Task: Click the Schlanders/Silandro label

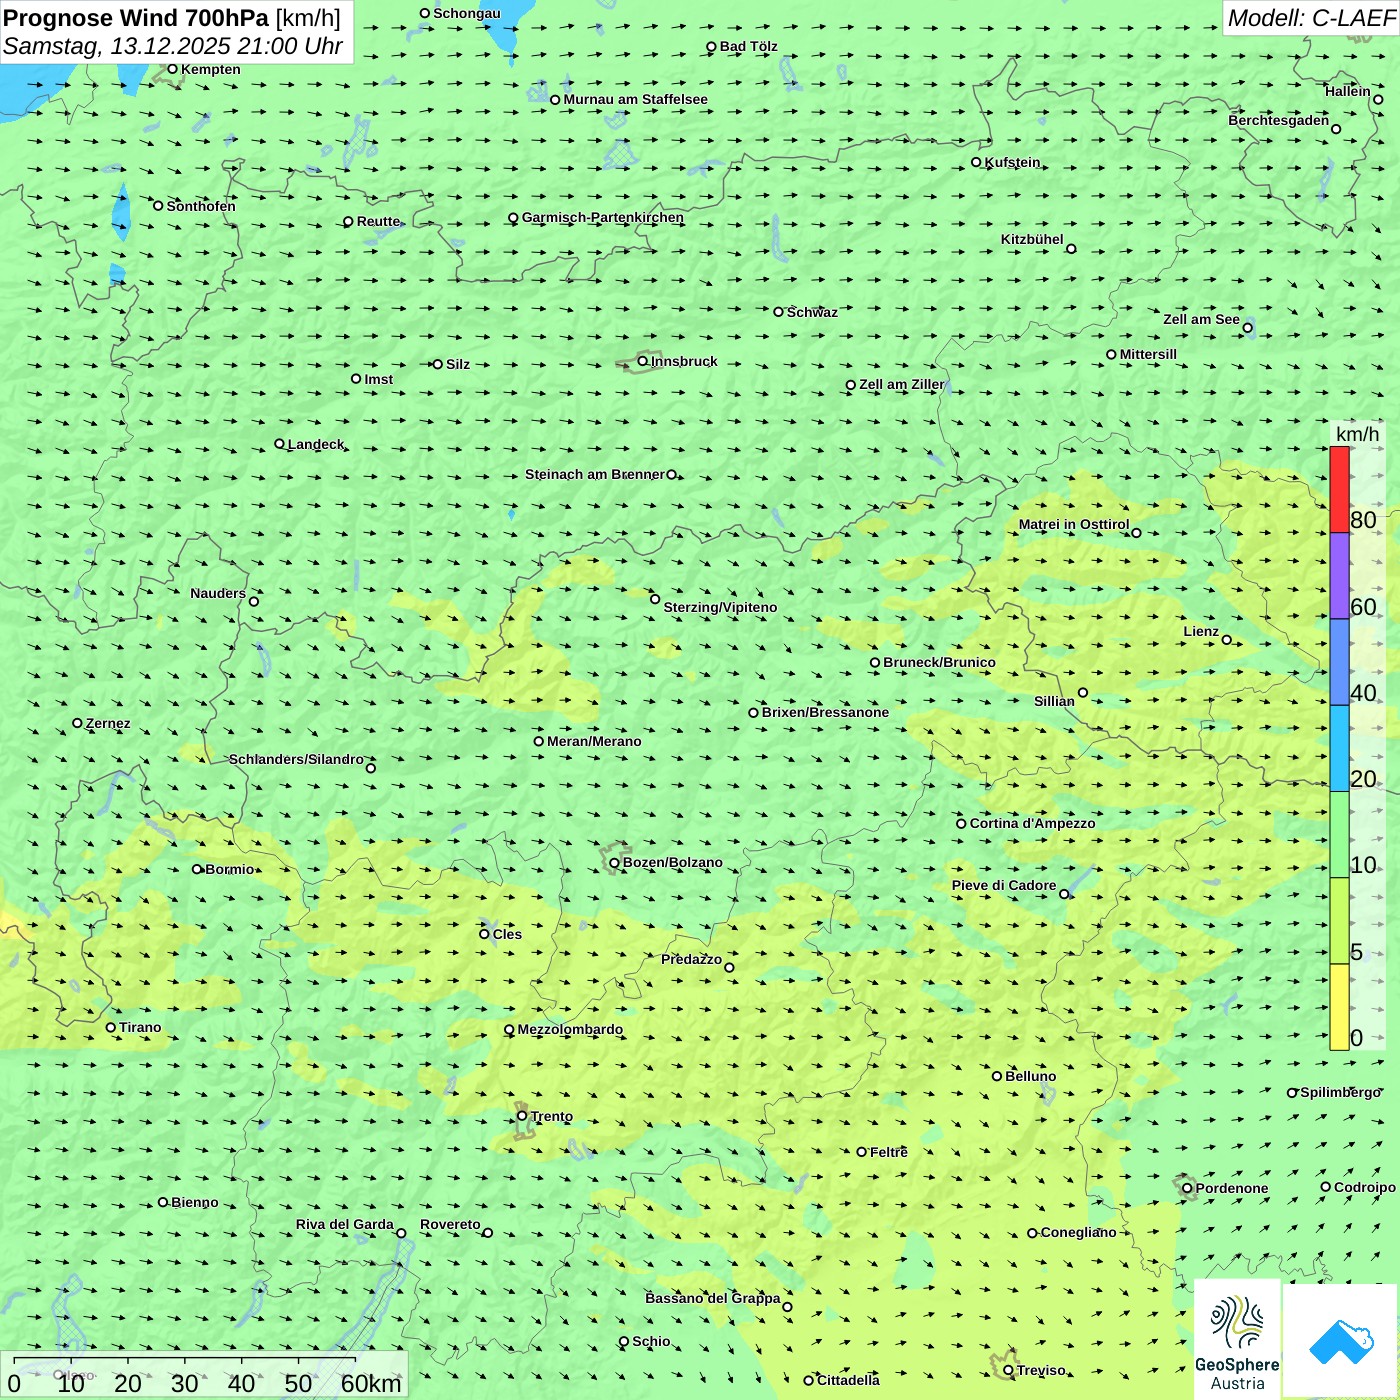Action: [x=296, y=759]
